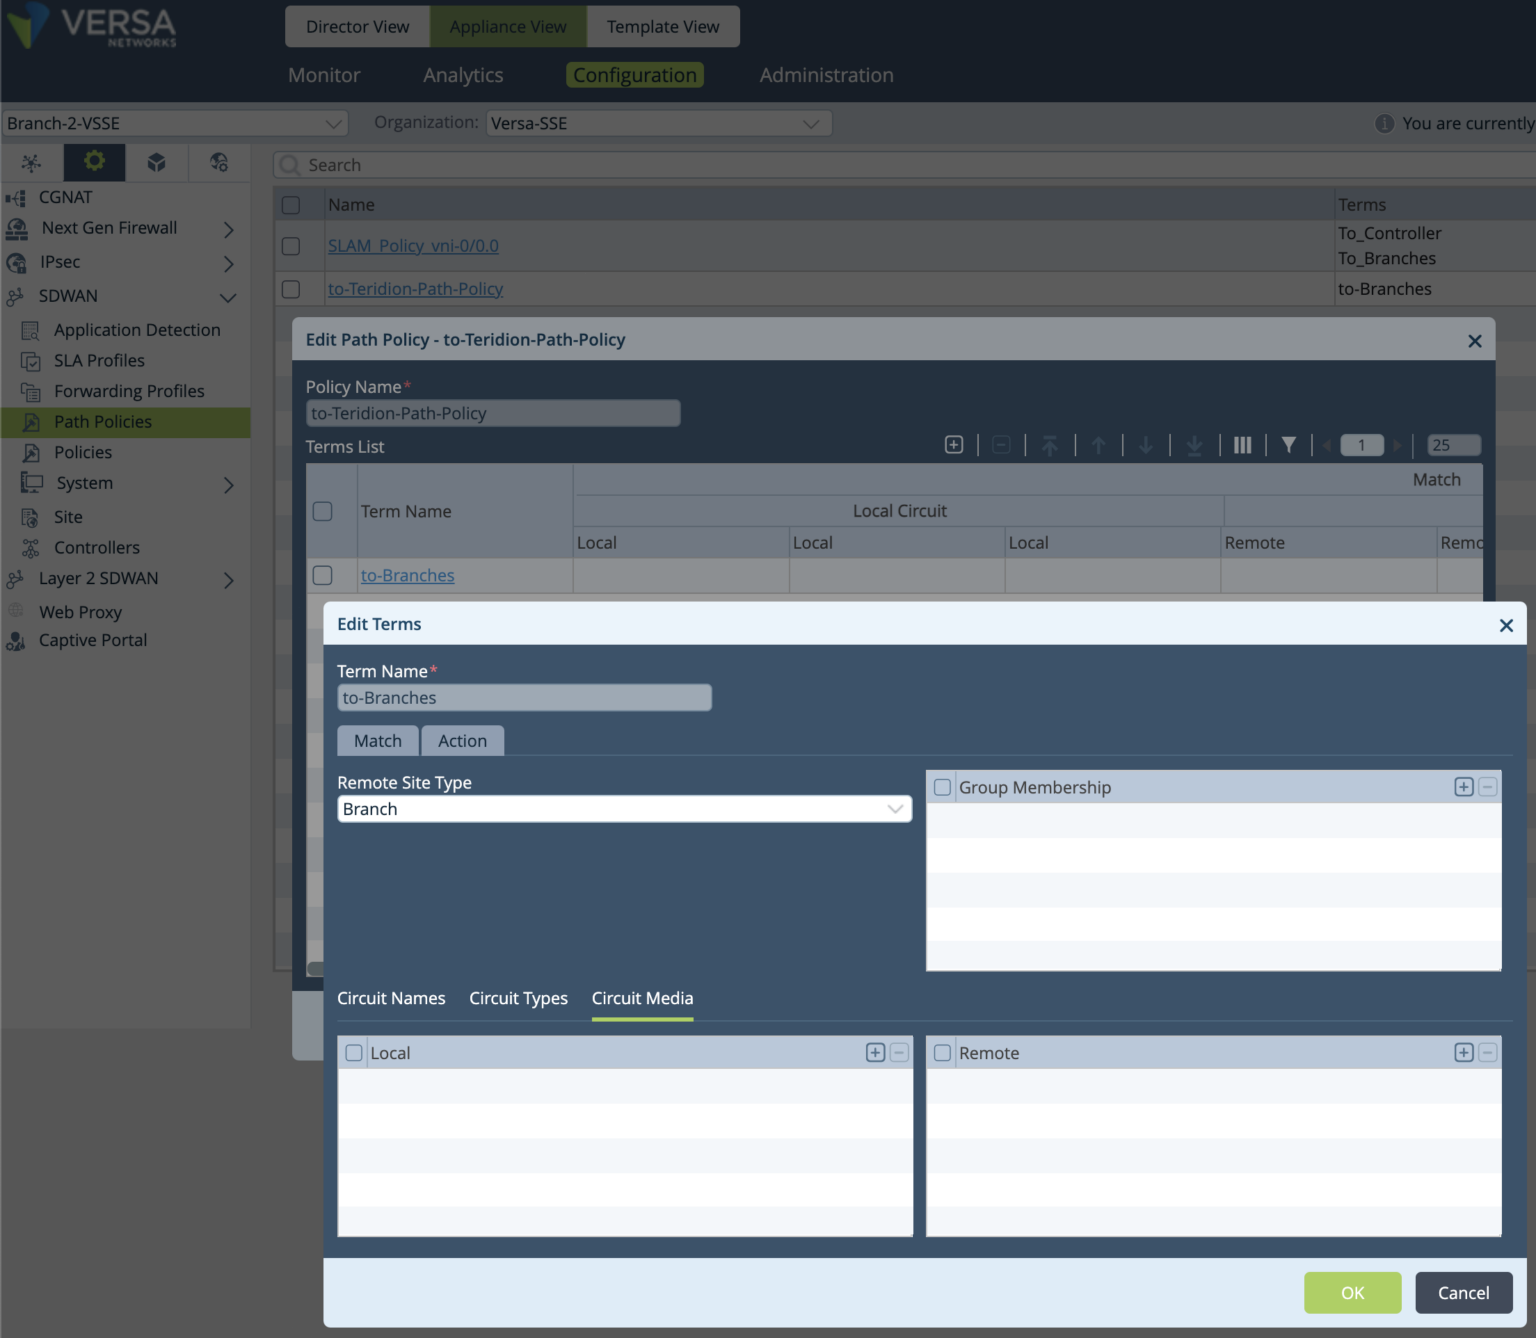The width and height of the screenshot is (1536, 1338).
Task: Switch to the Circuit Types tab
Action: click(x=518, y=998)
